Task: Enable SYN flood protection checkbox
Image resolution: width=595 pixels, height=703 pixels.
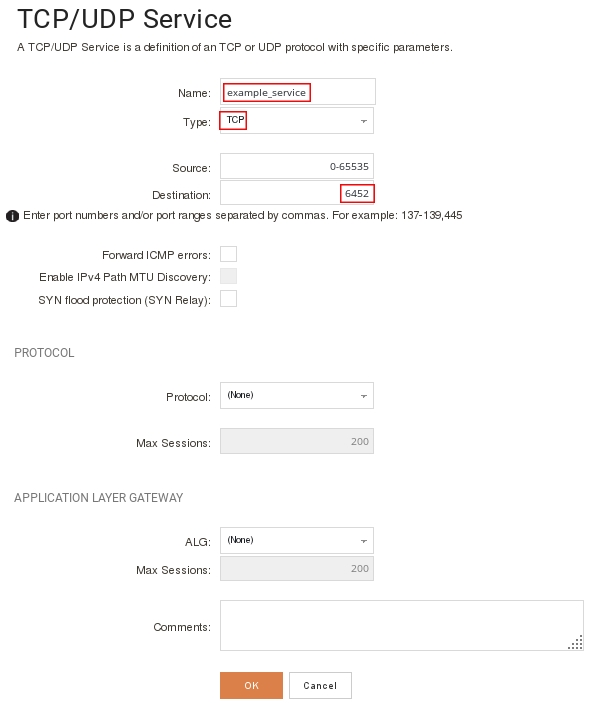Action: 228,299
